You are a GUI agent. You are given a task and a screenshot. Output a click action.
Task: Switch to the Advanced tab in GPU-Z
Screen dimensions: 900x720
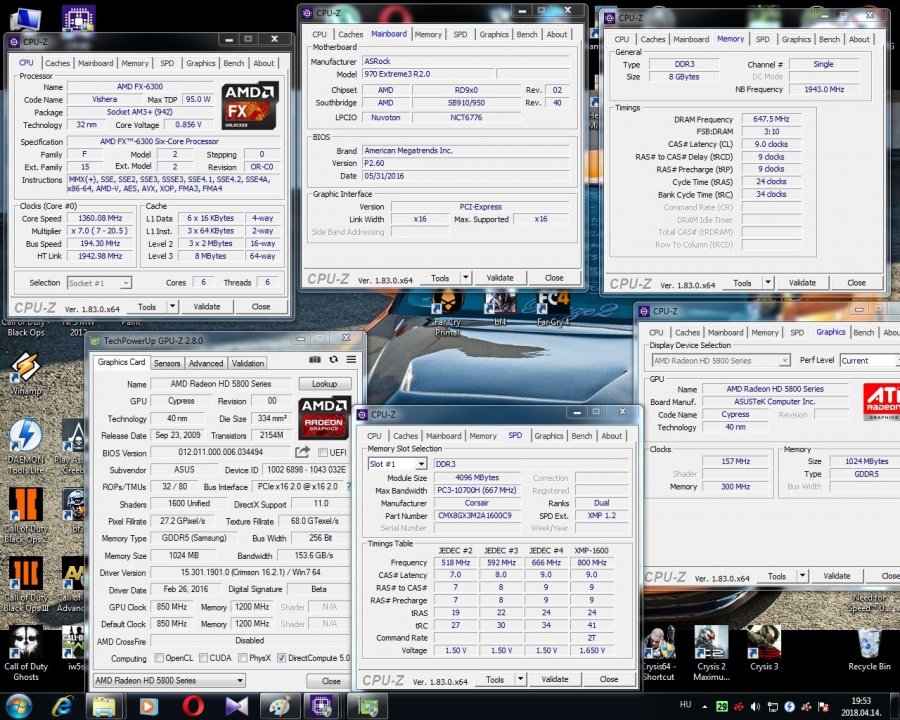click(x=205, y=363)
